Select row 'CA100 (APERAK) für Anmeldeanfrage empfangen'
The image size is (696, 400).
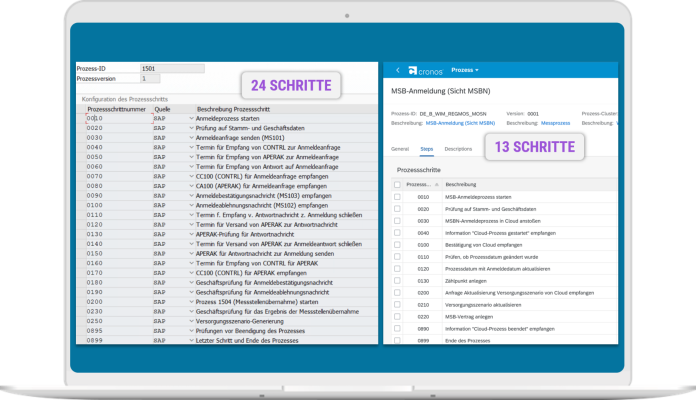pos(261,186)
